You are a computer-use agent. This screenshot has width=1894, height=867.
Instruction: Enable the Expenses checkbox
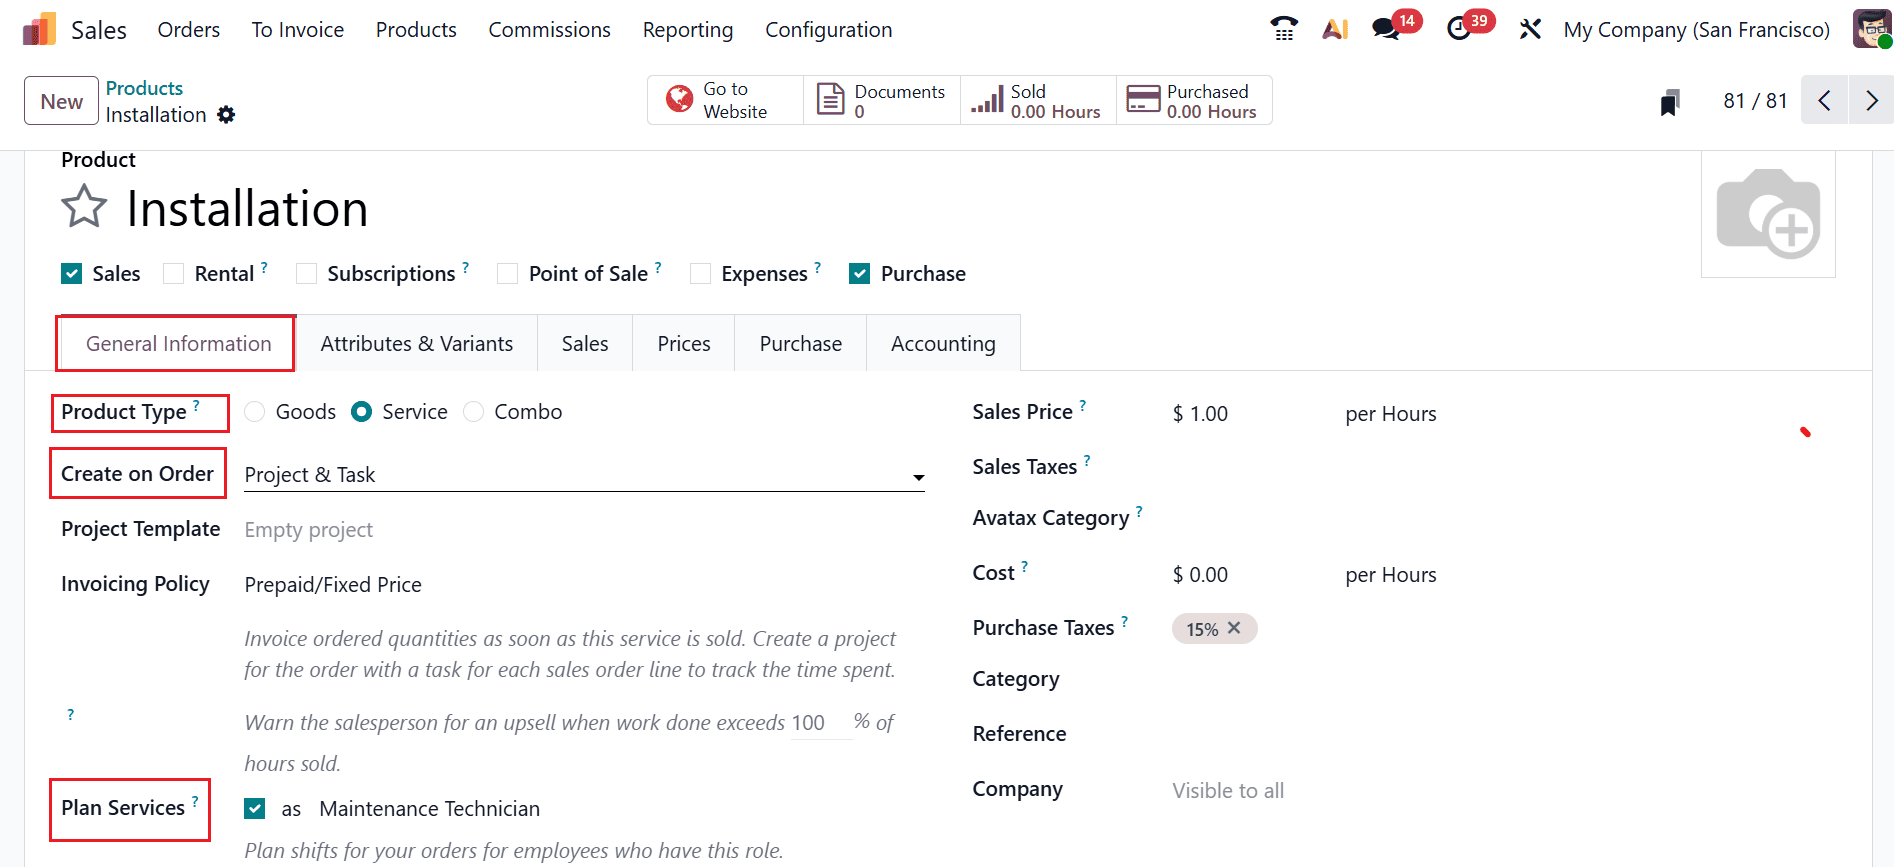(701, 274)
